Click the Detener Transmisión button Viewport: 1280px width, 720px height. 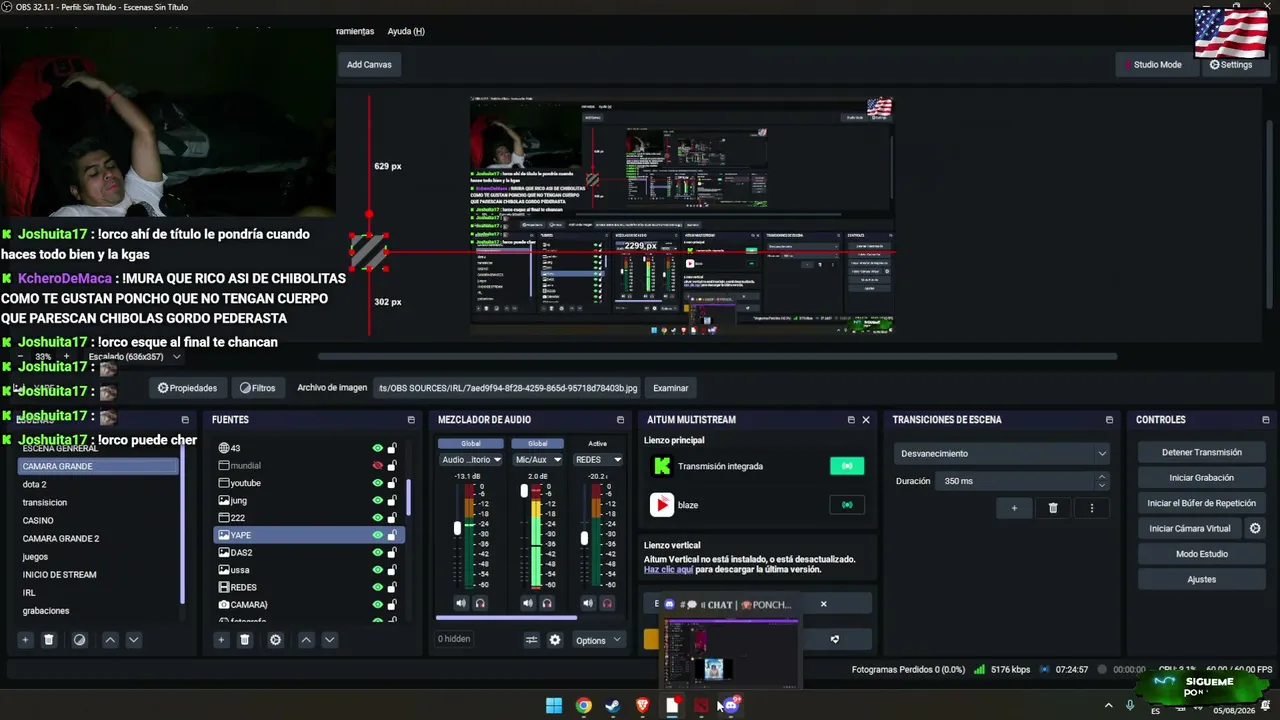[1202, 452]
